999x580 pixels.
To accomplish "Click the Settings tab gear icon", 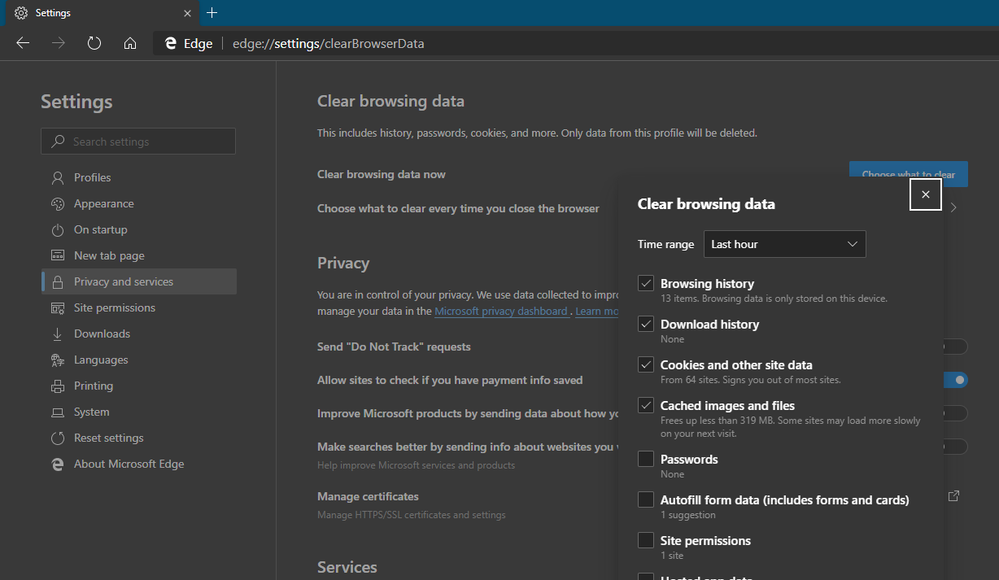I will (21, 13).
